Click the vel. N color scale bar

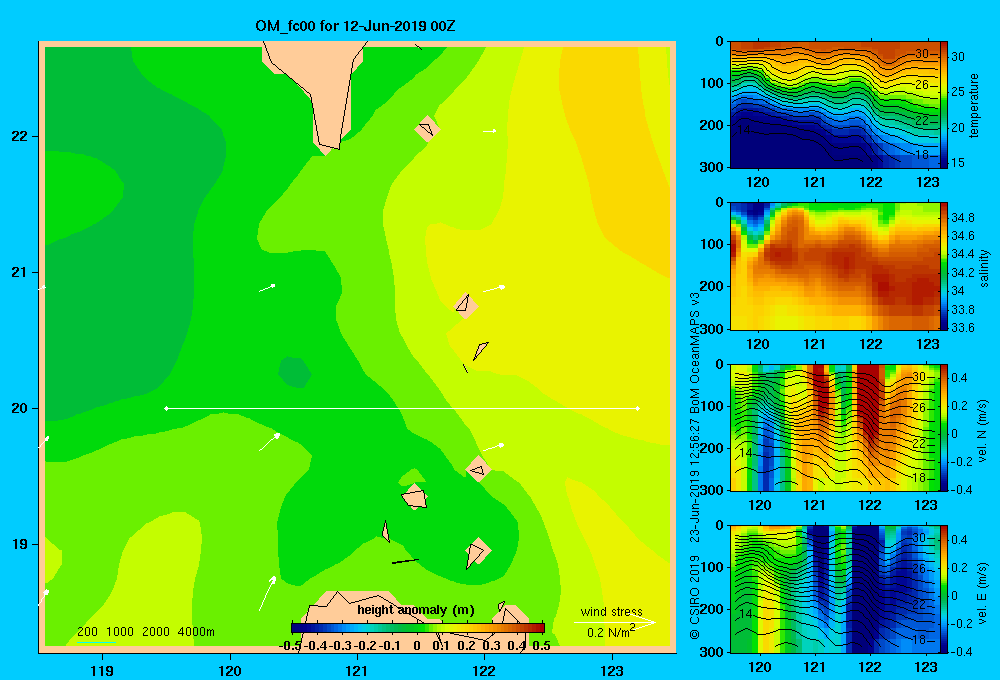(x=944, y=427)
